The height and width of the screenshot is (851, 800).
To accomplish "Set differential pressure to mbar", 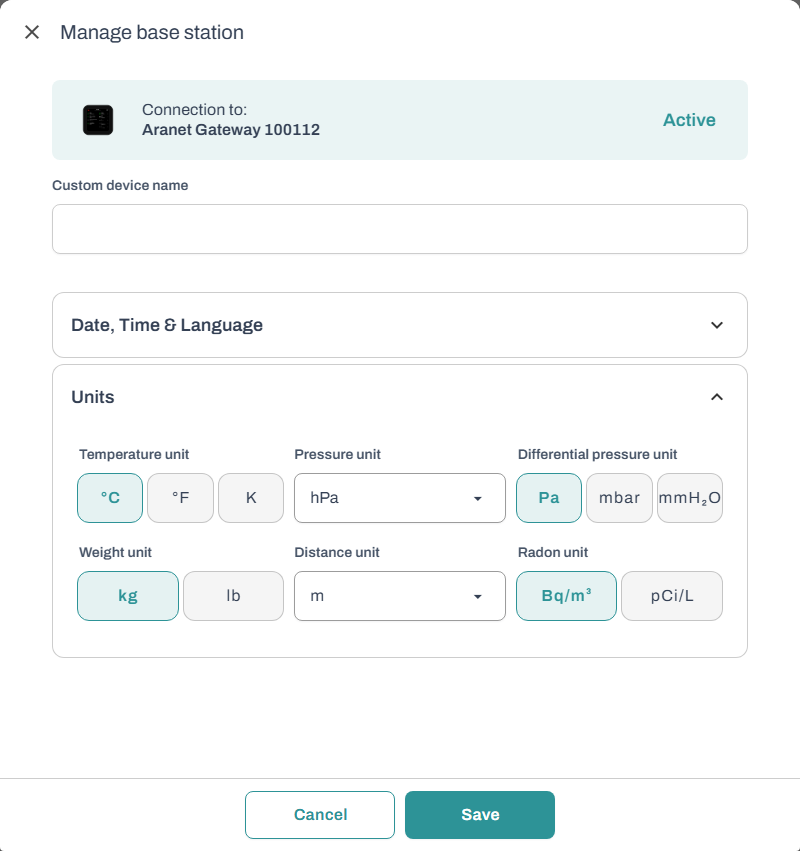I will coord(619,498).
